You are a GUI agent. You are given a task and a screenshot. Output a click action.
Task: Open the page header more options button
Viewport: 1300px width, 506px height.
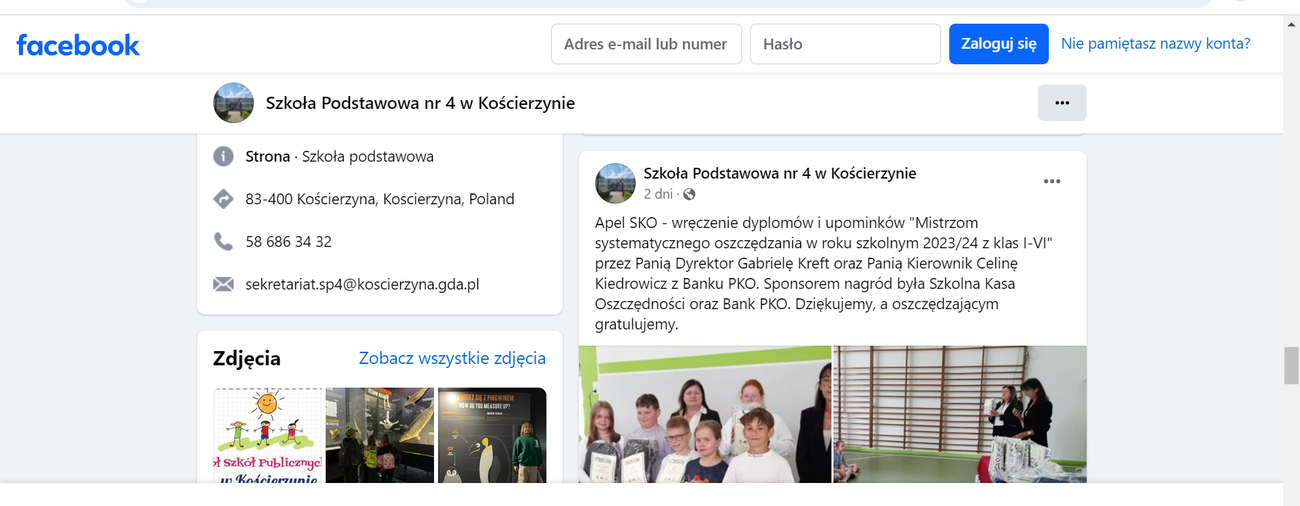click(x=1062, y=103)
